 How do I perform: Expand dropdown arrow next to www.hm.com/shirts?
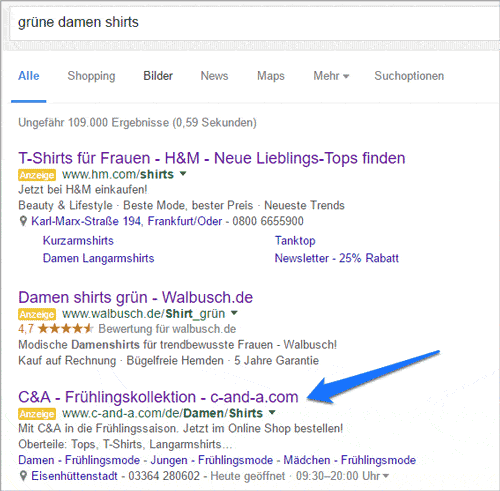point(183,174)
